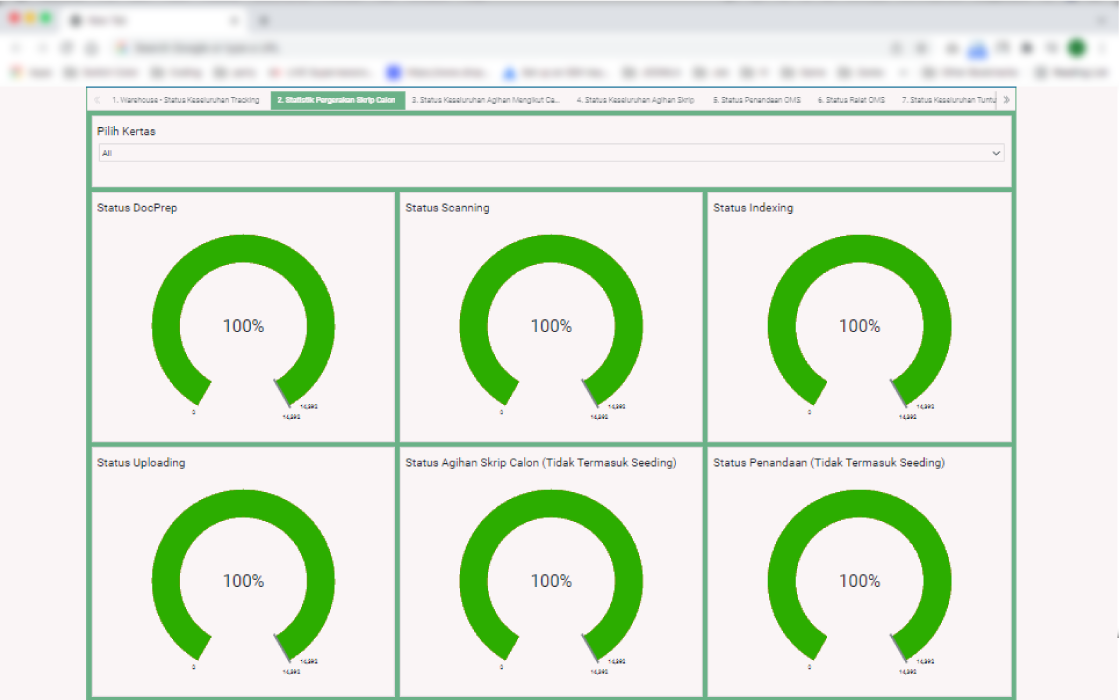Viewport: 1119px width, 700px height.
Task: Go to tab 6 Status Ralat OMS
Action: [x=850, y=100]
